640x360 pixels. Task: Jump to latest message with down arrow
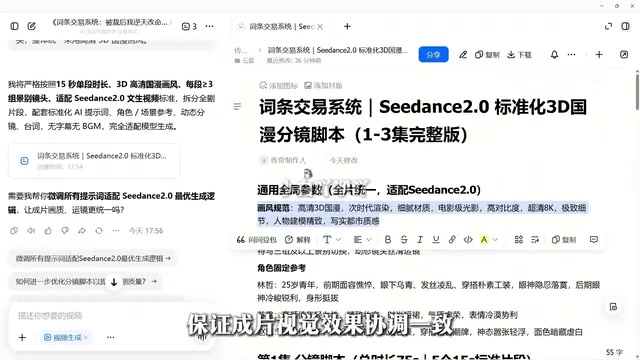114,282
